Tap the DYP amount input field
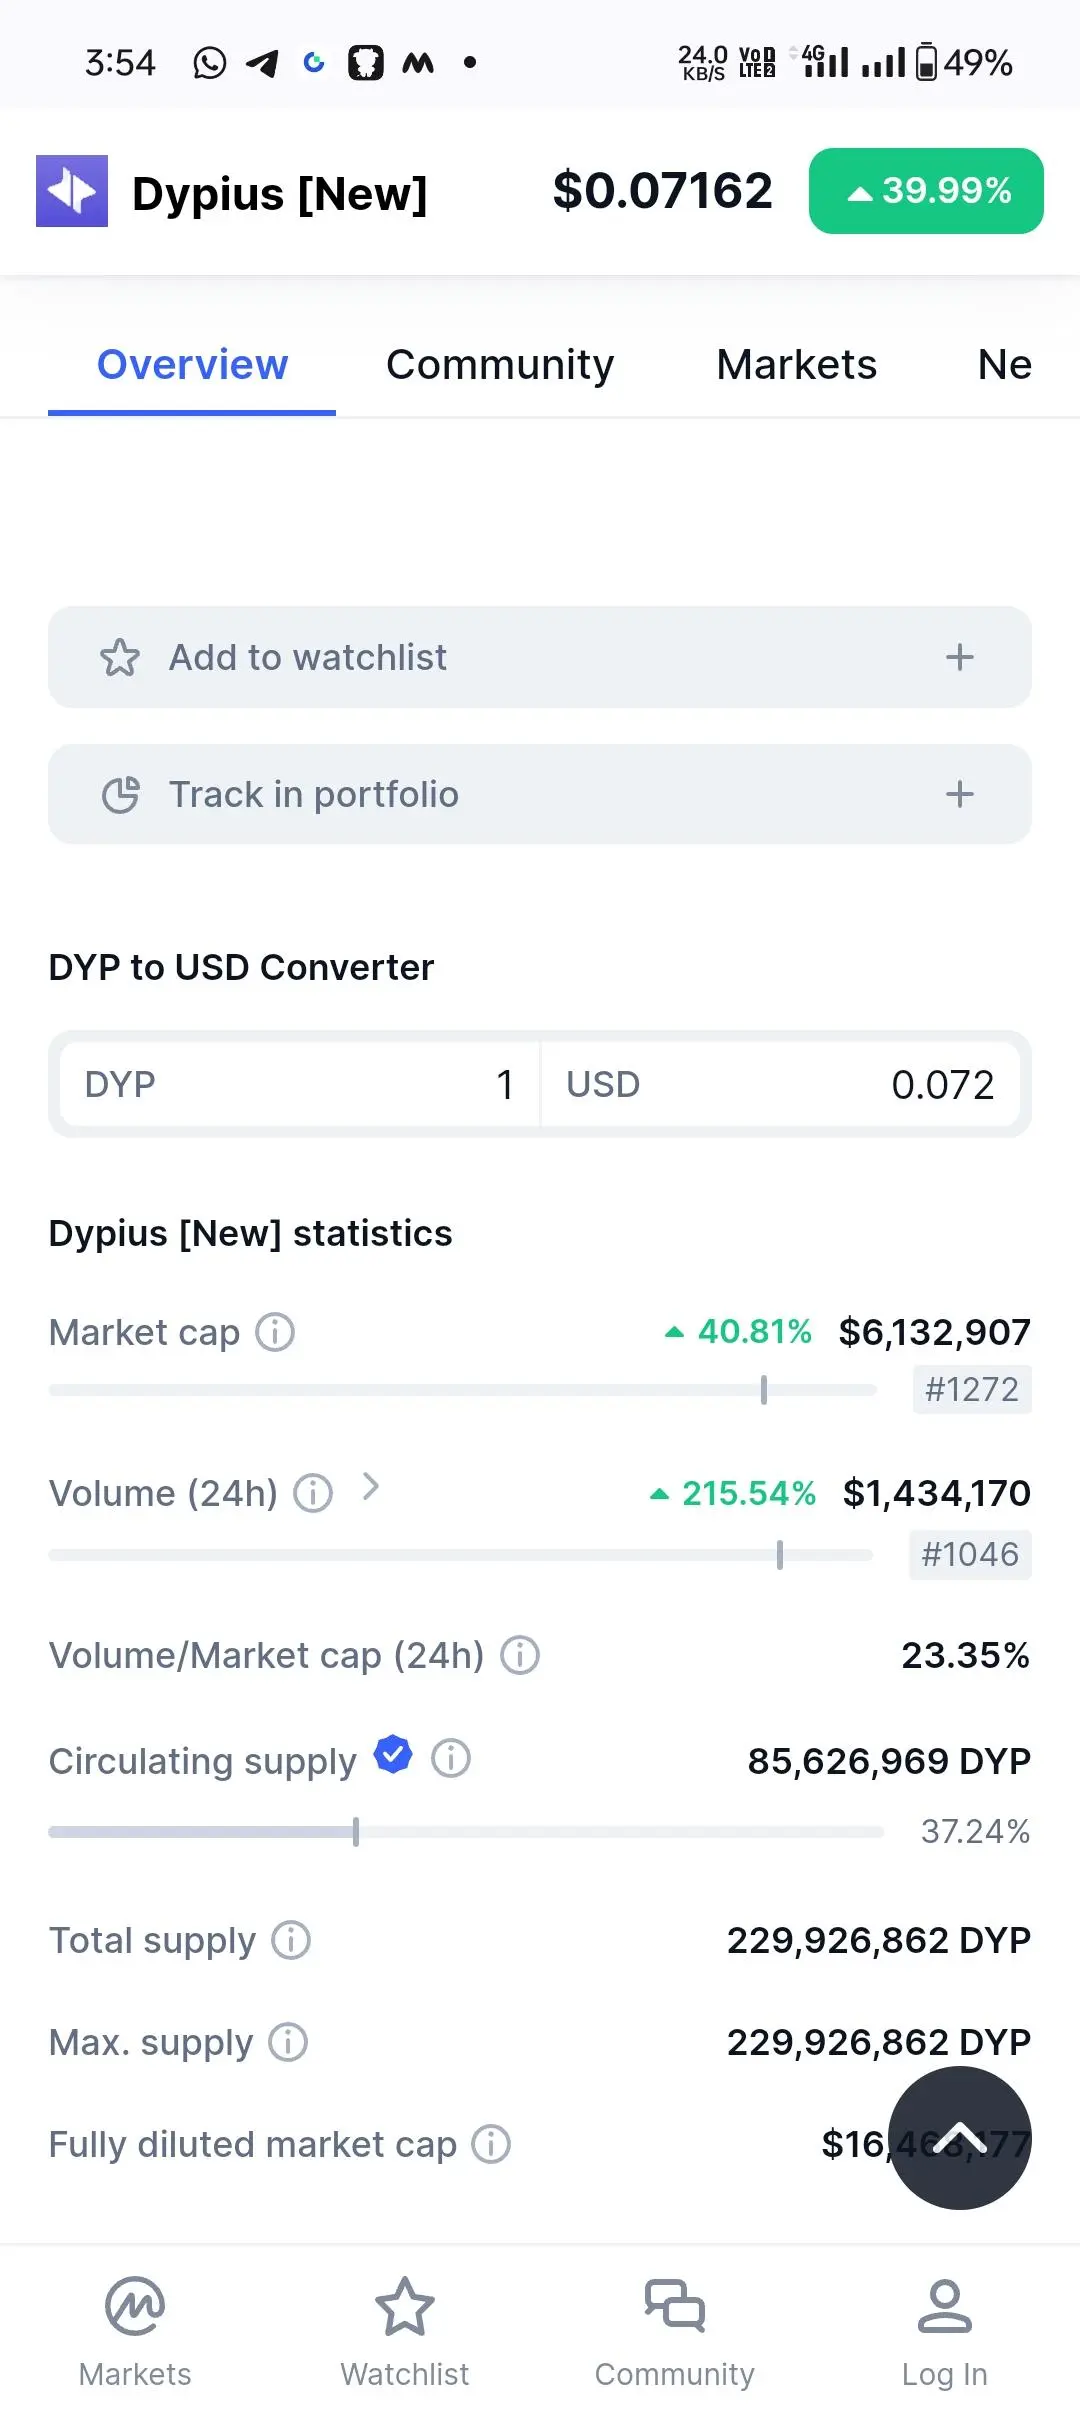The image size is (1080, 2412). (300, 1084)
